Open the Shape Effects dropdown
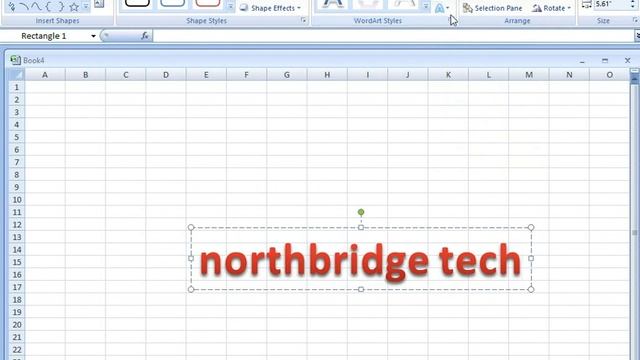Image resolution: width=640 pixels, height=360 pixels. (x=270, y=8)
